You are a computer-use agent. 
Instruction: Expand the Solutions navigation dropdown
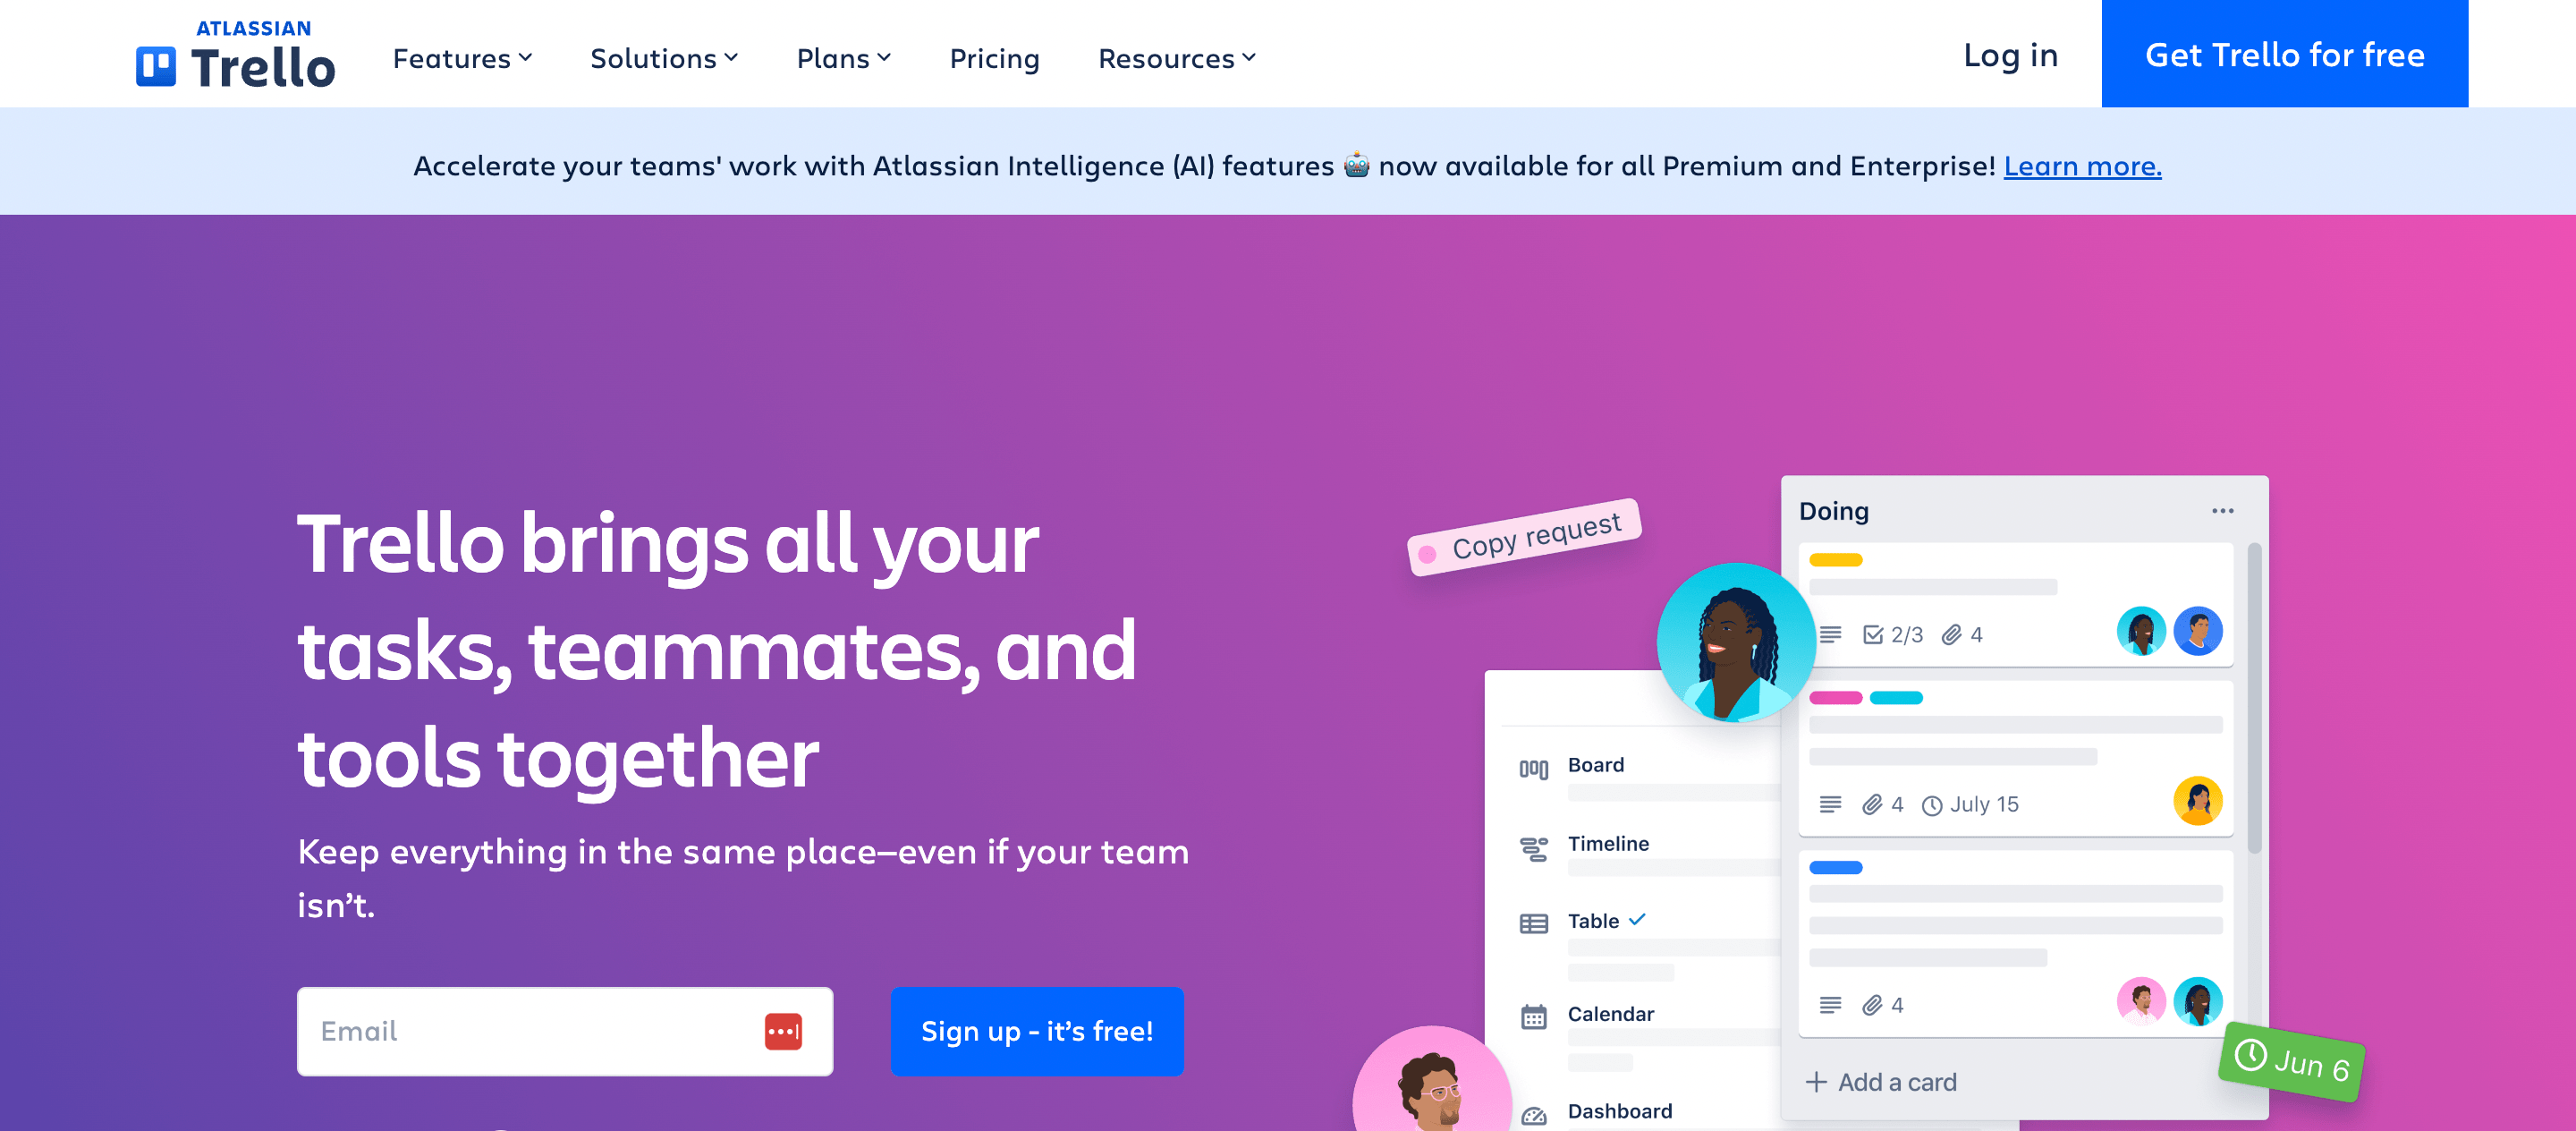[664, 55]
